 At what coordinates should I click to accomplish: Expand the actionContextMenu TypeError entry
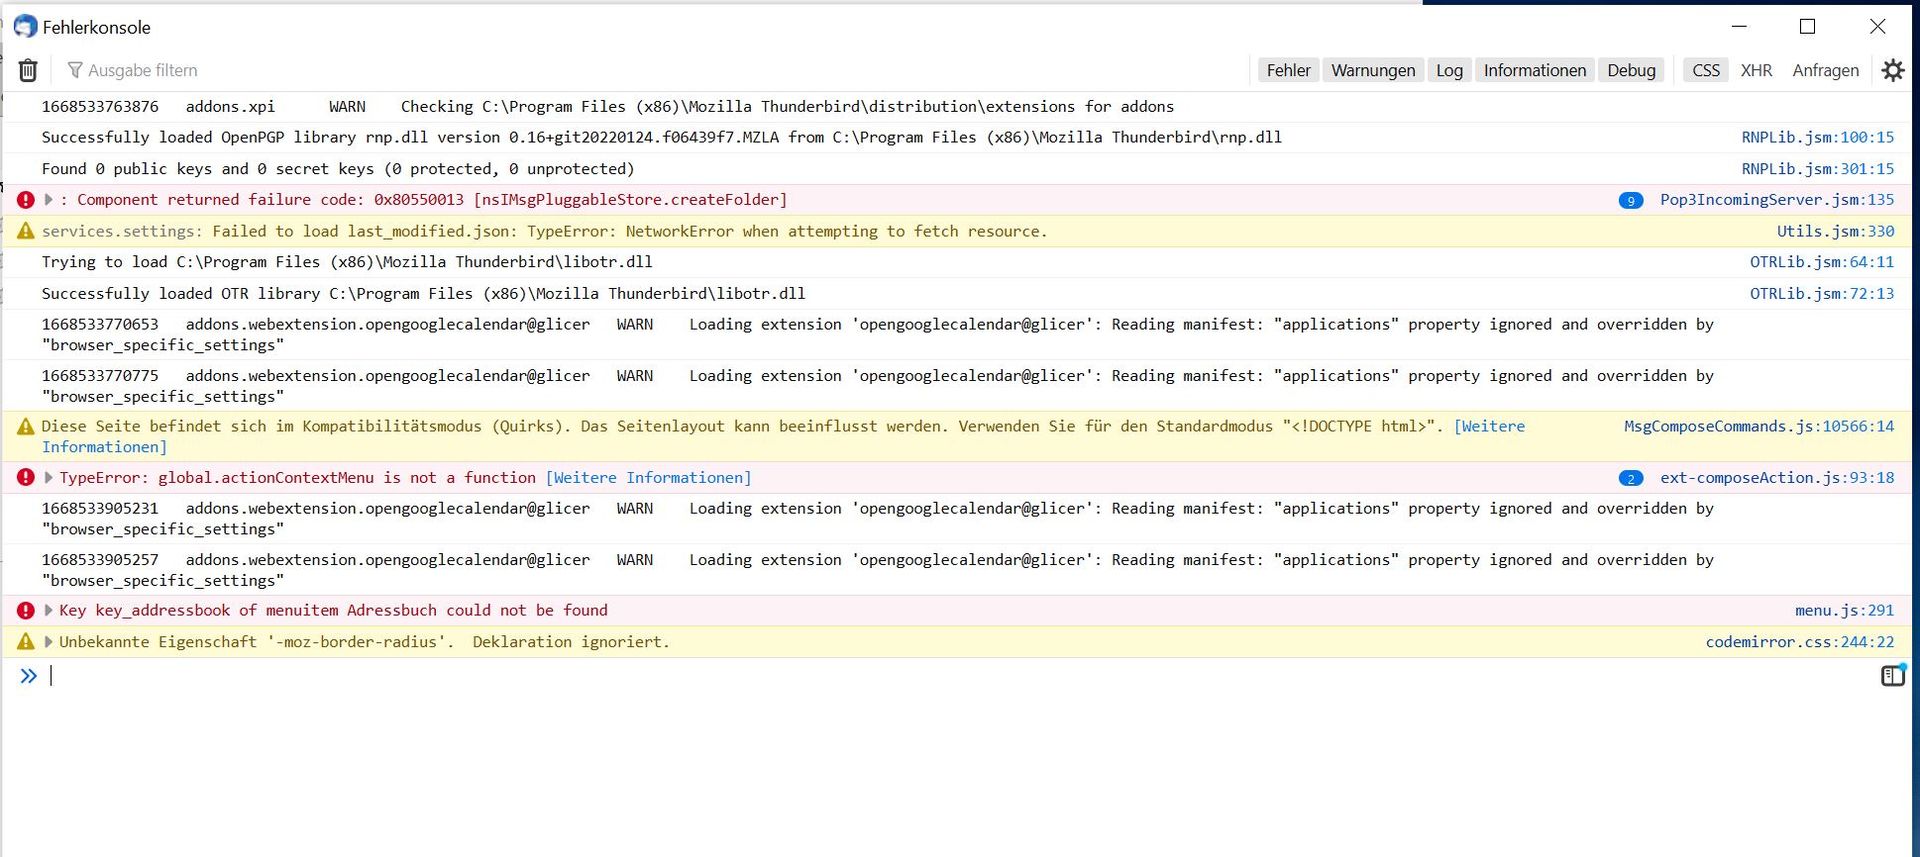point(48,478)
